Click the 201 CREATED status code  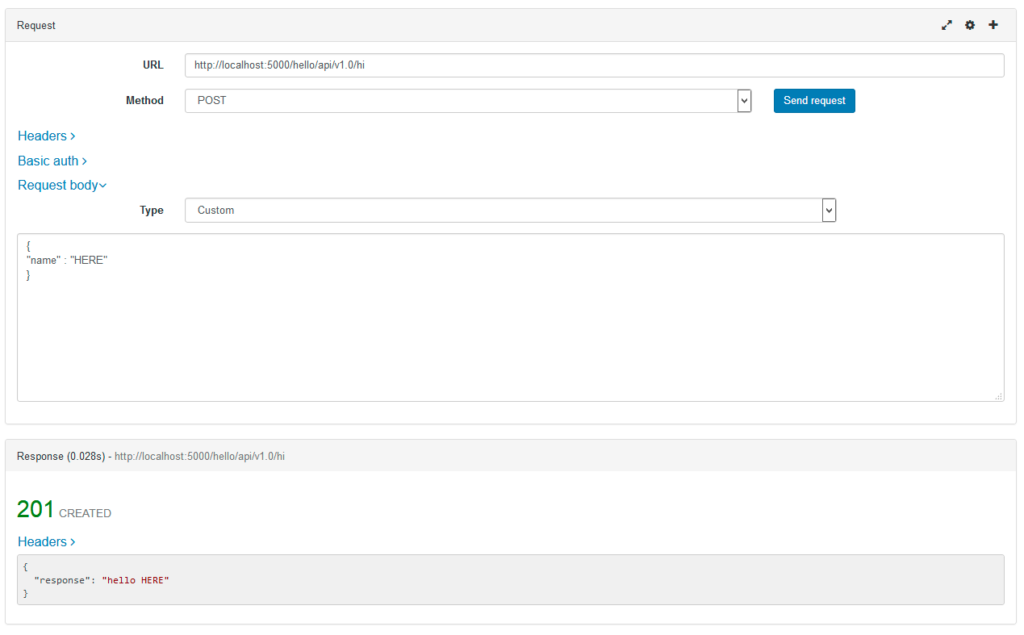coord(63,510)
